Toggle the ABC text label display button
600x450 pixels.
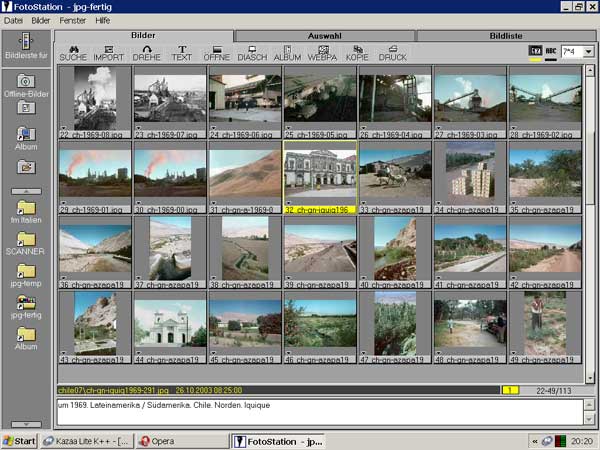[551, 51]
